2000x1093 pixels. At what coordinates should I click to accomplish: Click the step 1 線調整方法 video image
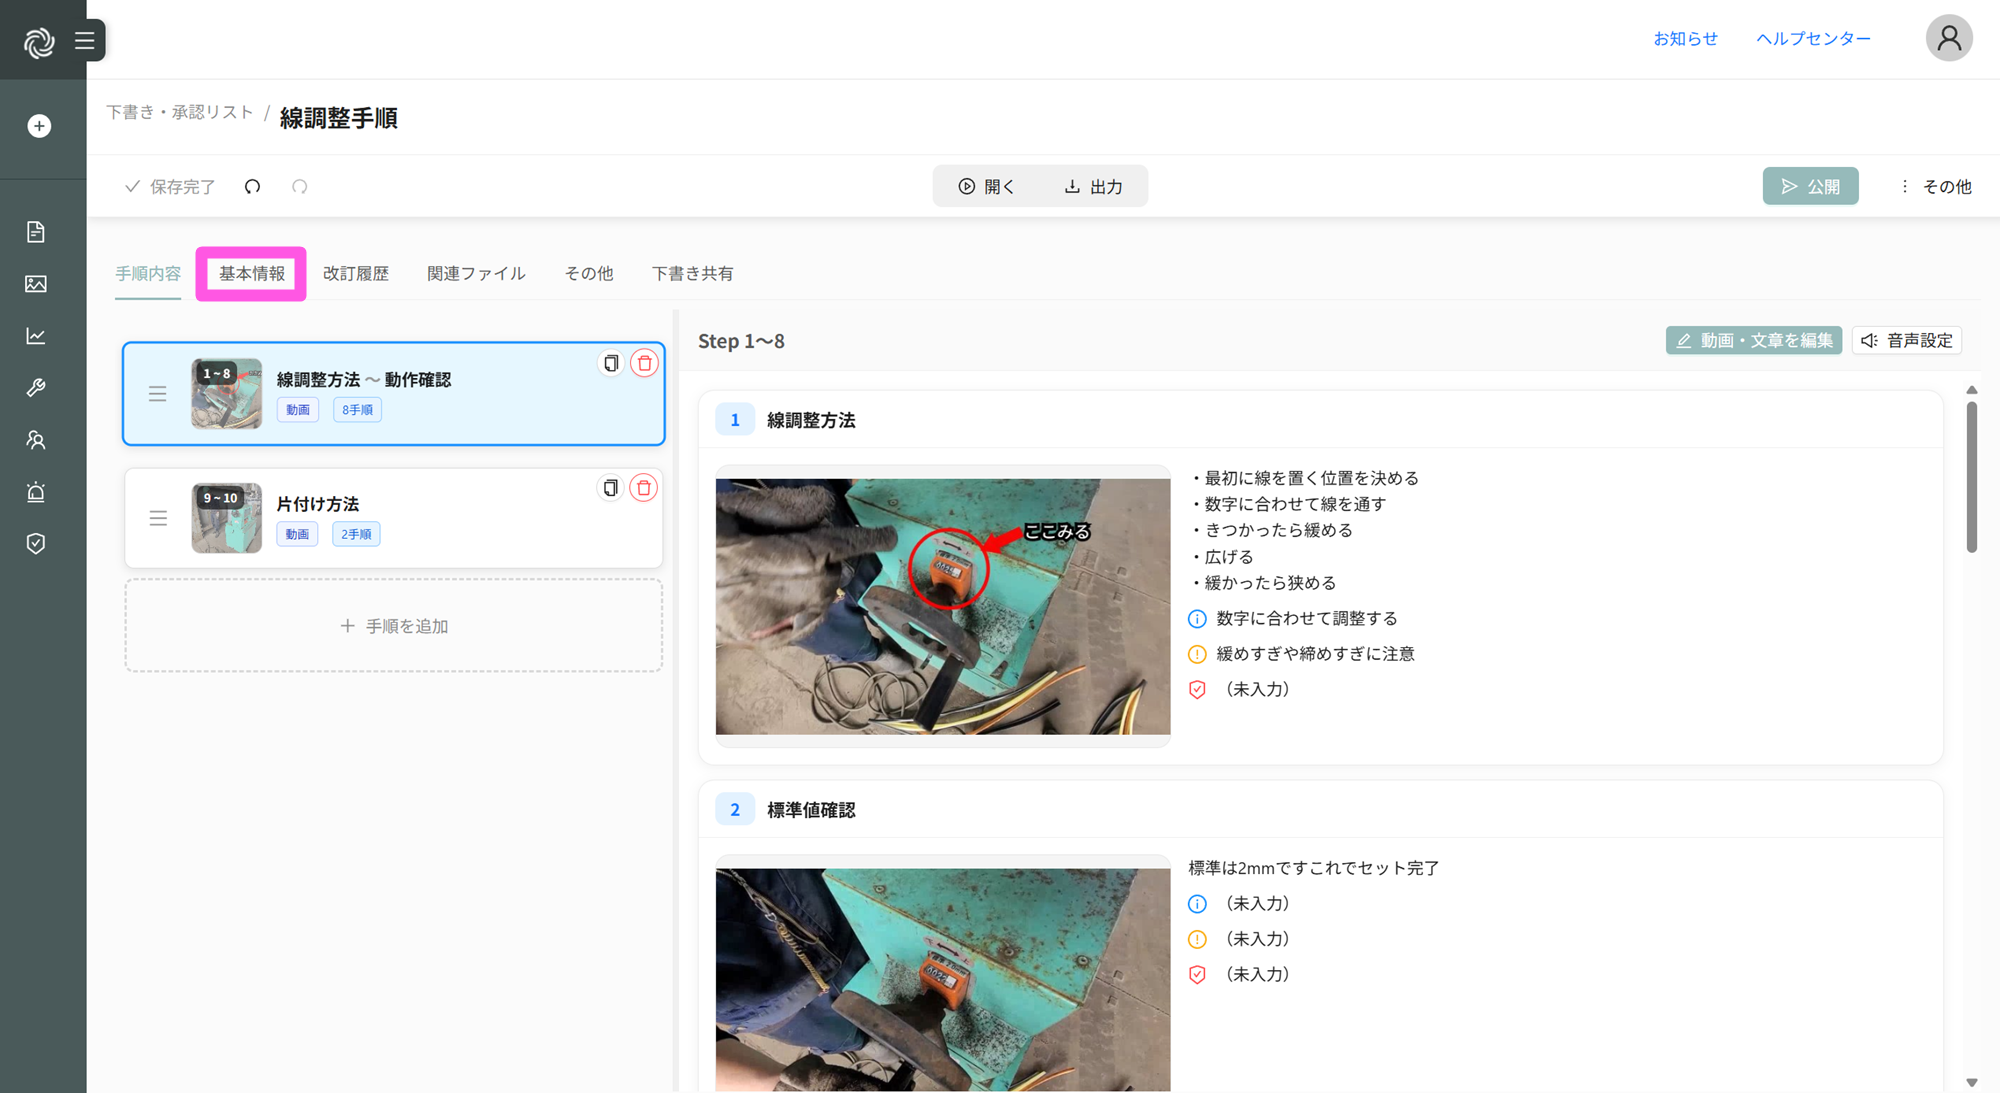tap(943, 607)
